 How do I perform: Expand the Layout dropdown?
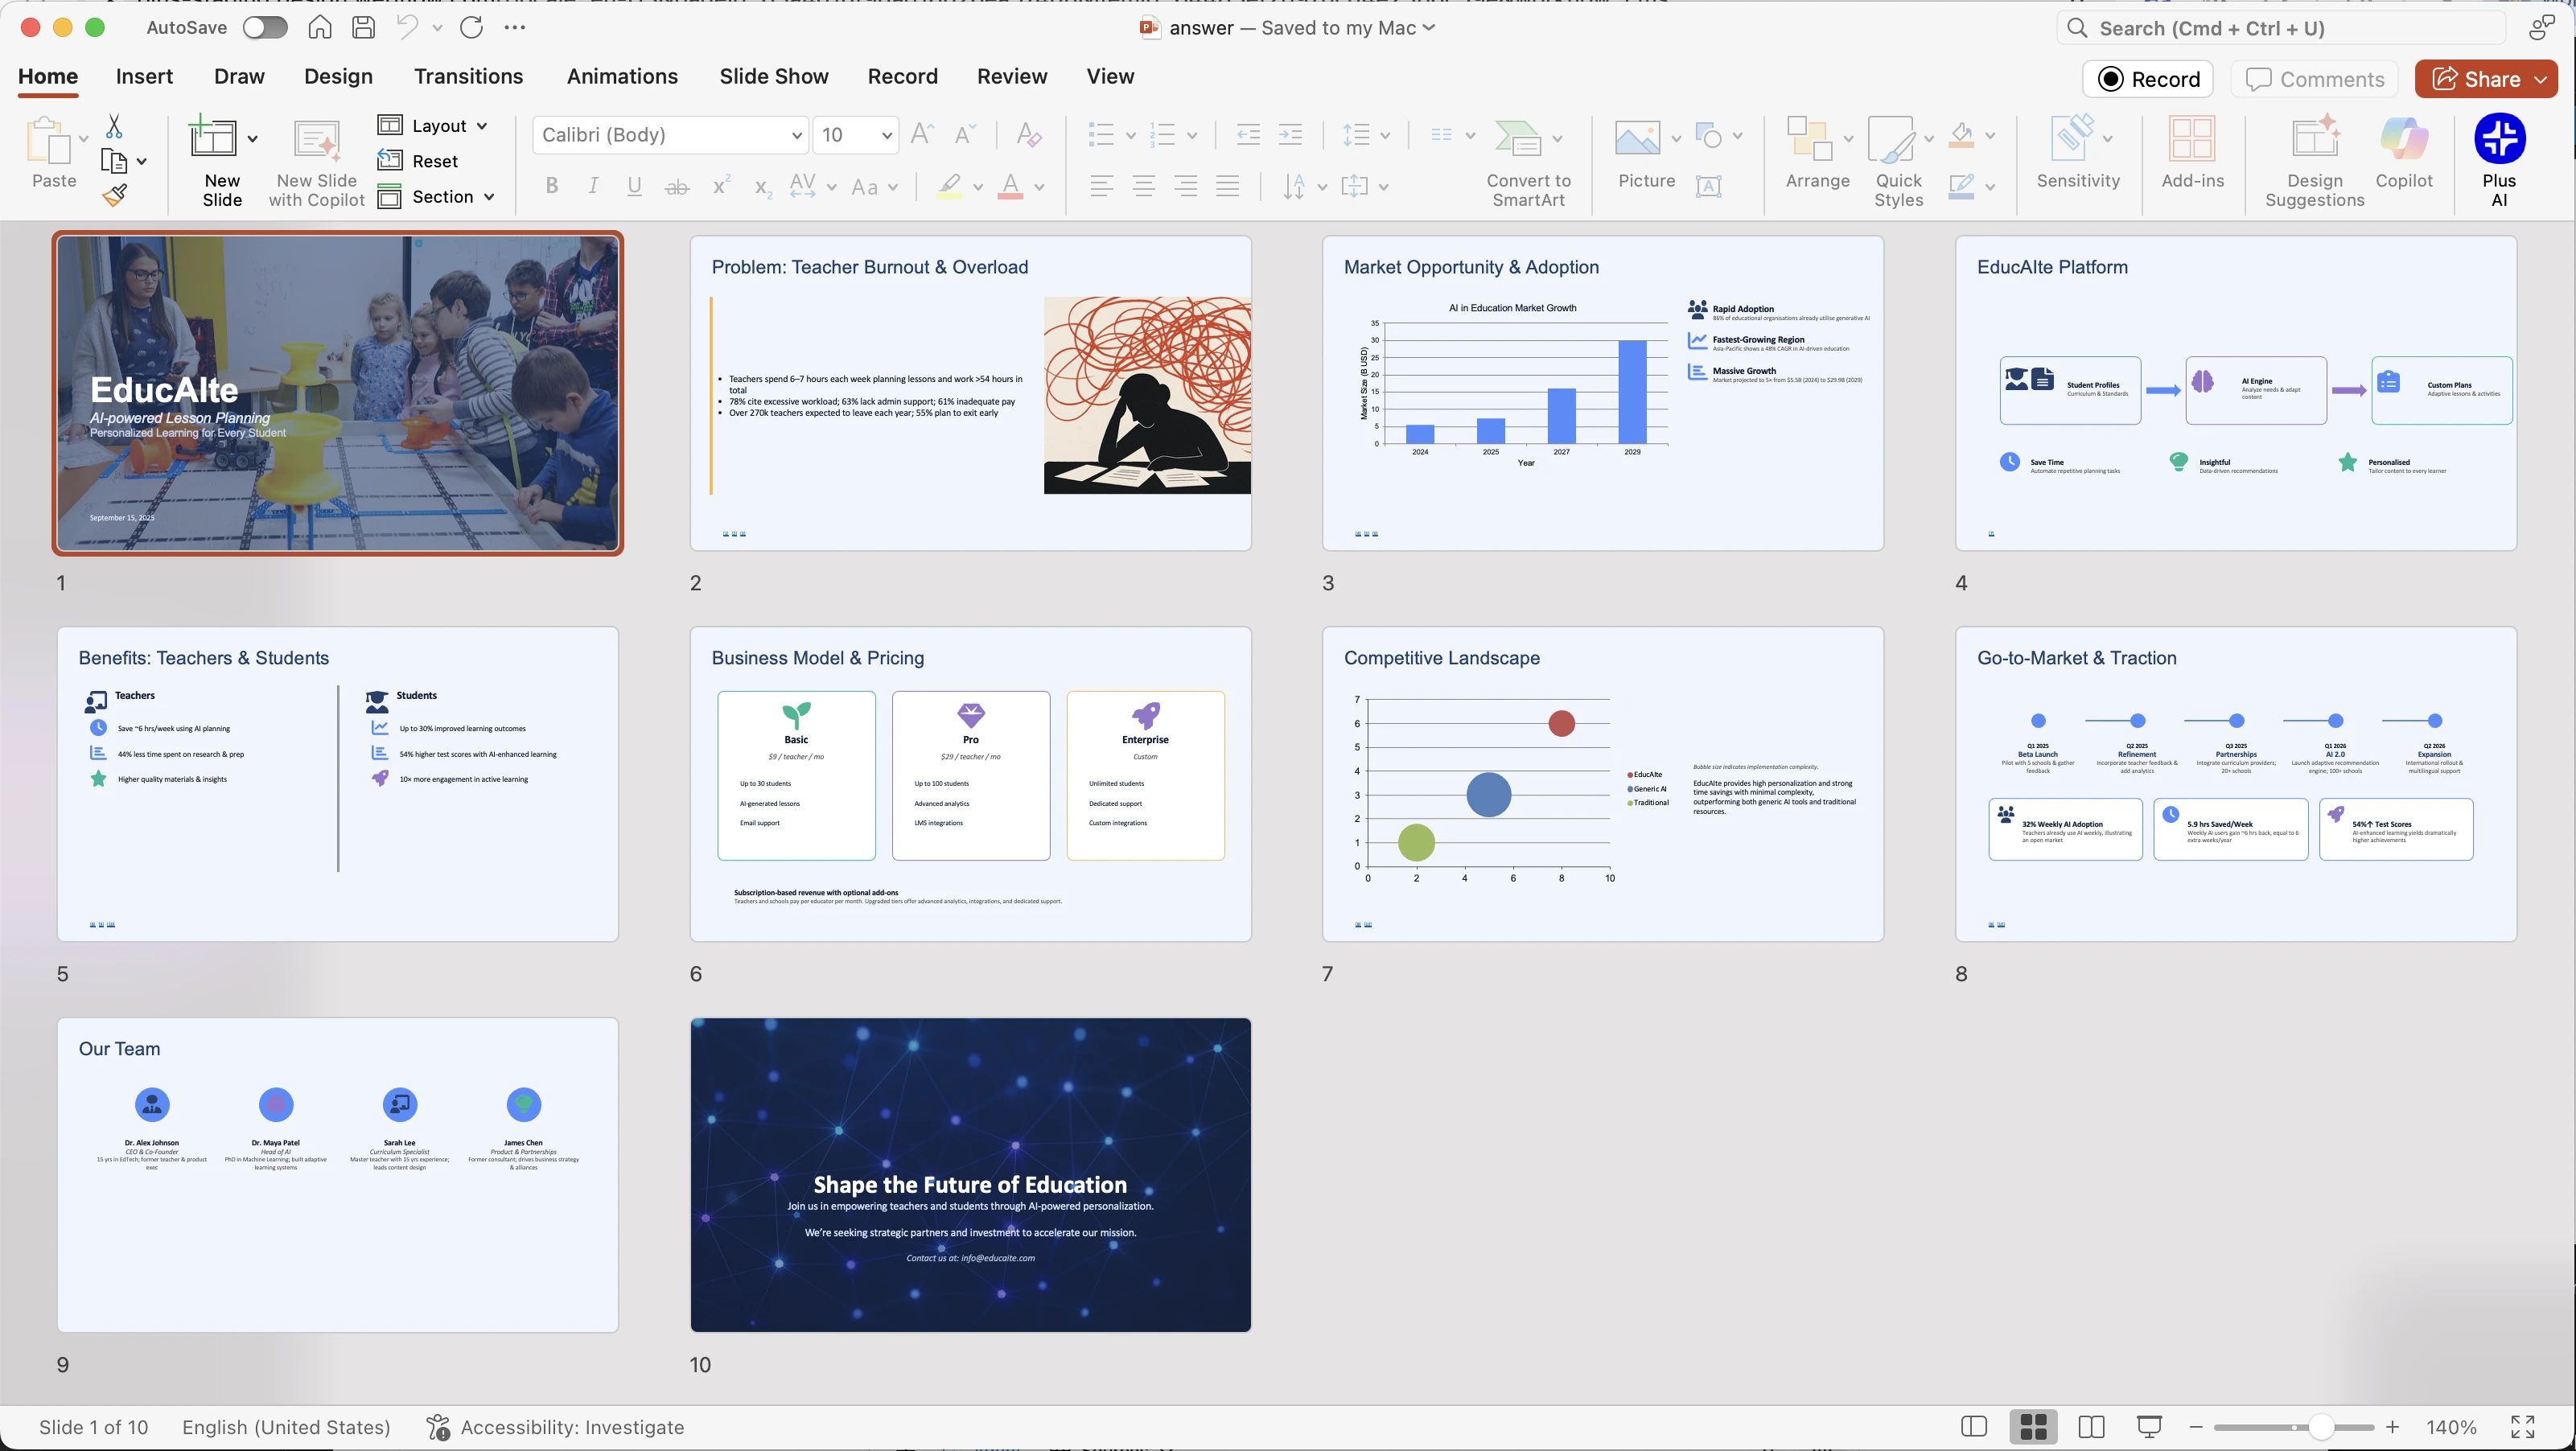(482, 126)
